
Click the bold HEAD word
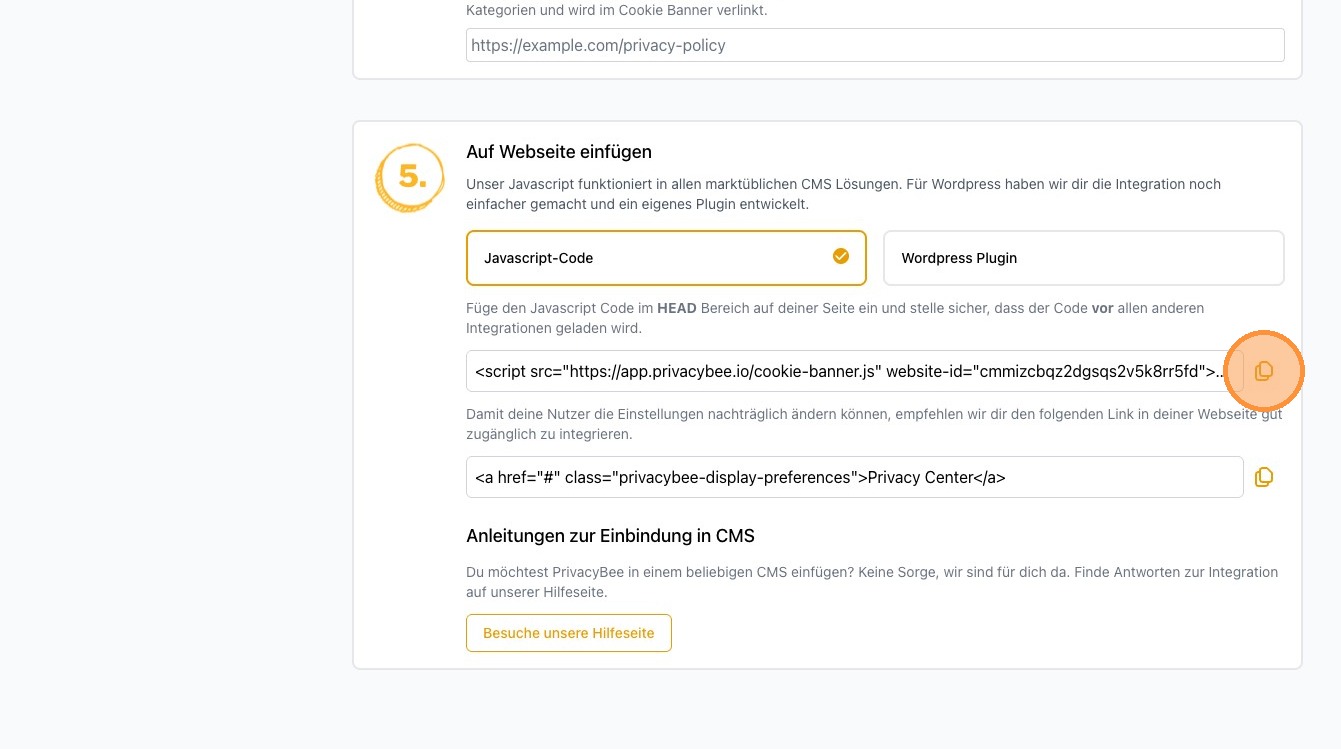676,308
